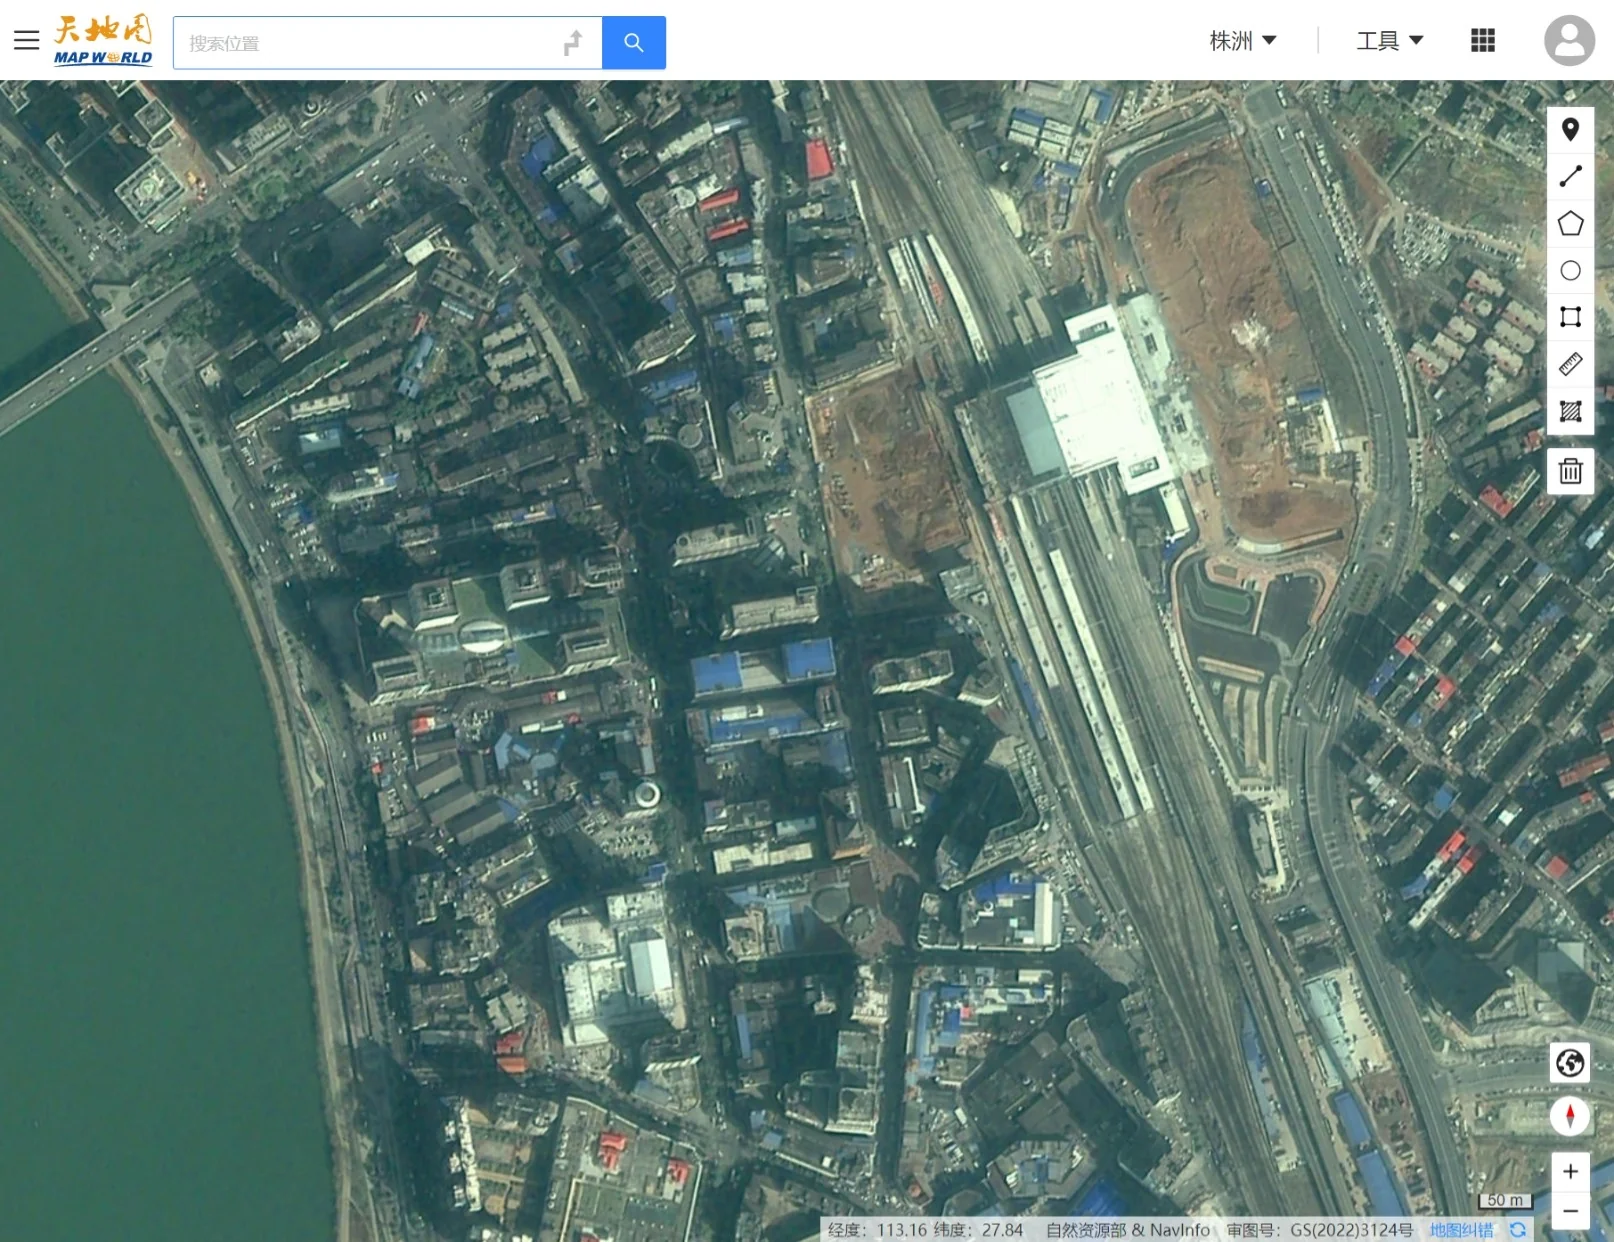Switch to the globe view

click(1570, 1063)
